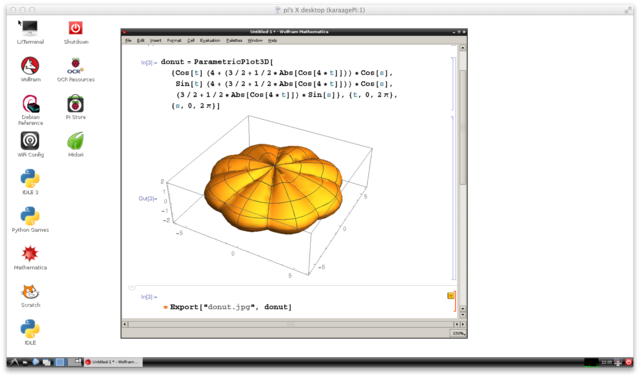The height and width of the screenshot is (377, 640).
Task: Launch the Pi Store icon
Action: point(76,107)
